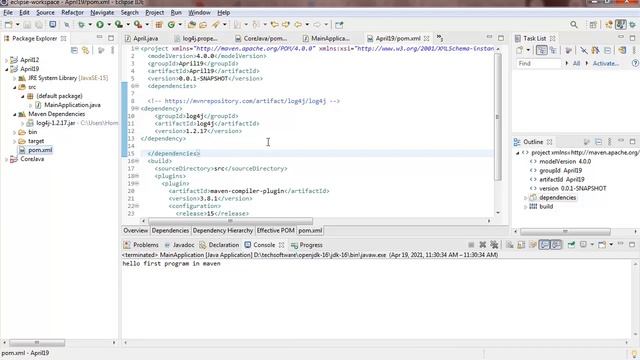Click the Terminate stop icon in Console
This screenshot has width=640, height=360.
pos(471,244)
